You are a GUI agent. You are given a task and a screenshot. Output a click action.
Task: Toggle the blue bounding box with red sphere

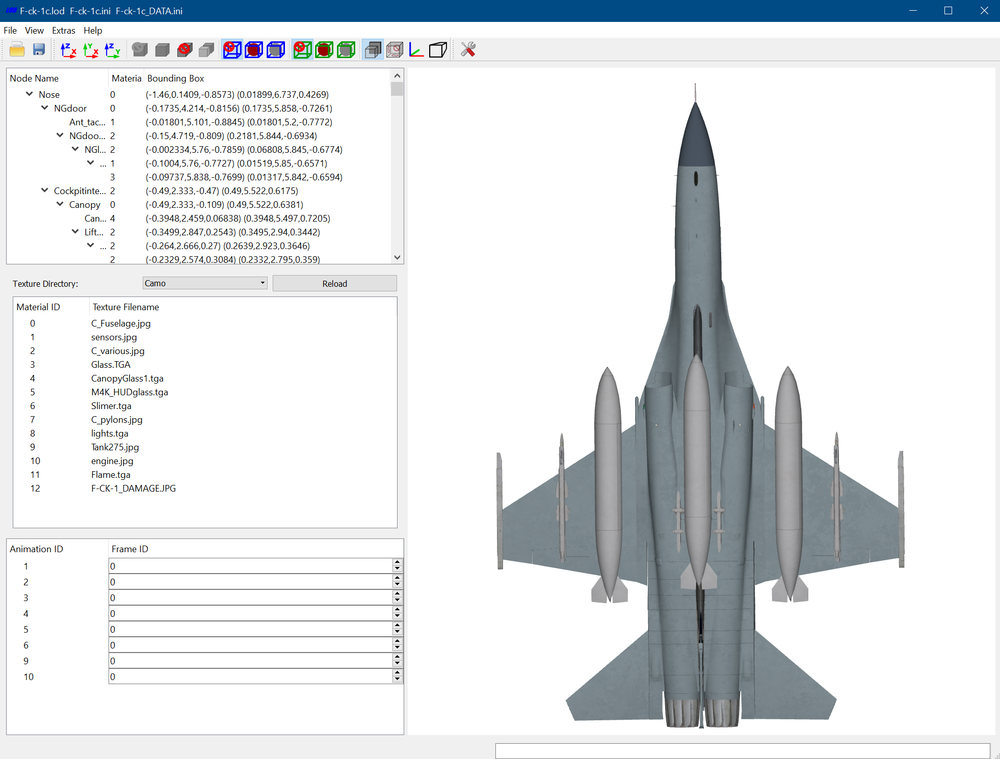pyautogui.click(x=254, y=50)
